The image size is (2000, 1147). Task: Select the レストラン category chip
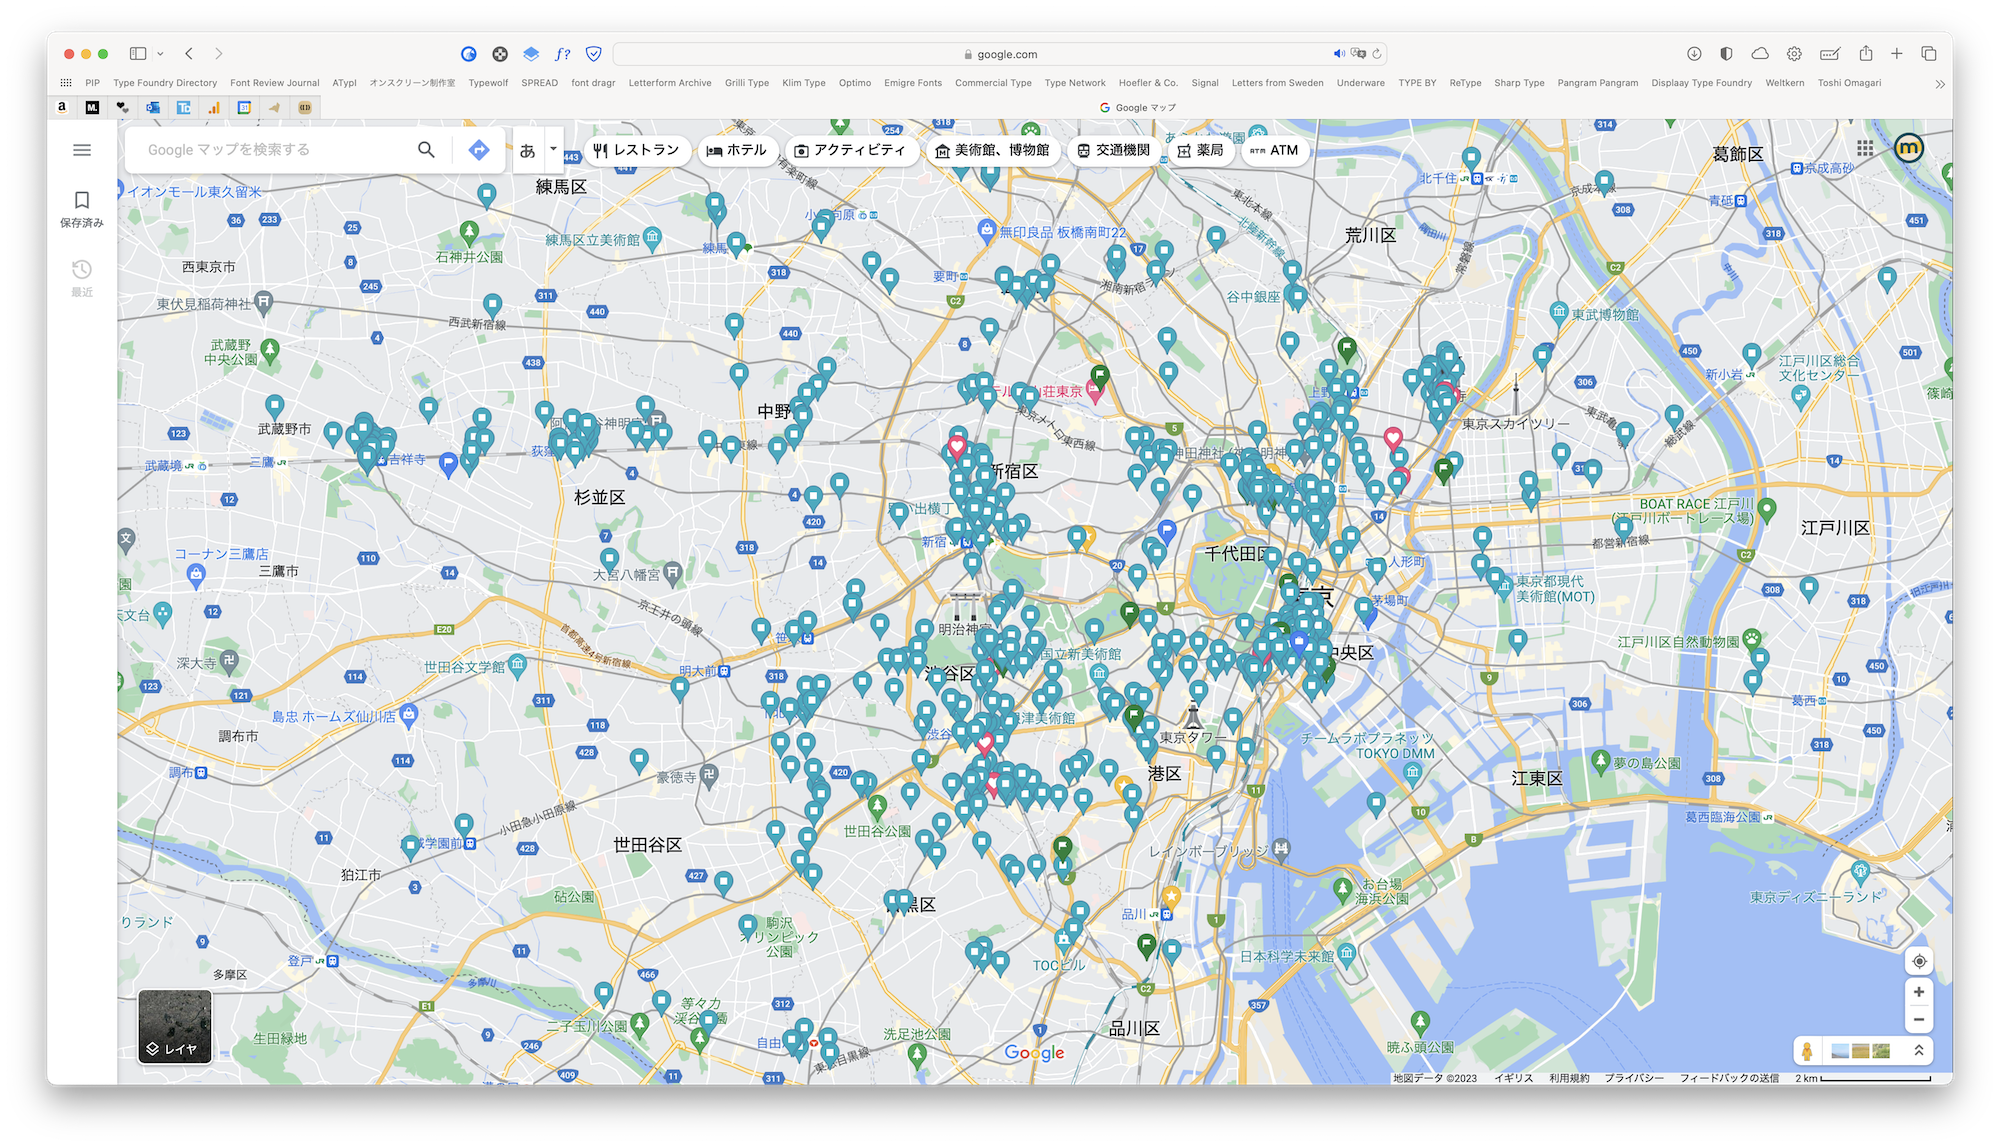pos(638,150)
